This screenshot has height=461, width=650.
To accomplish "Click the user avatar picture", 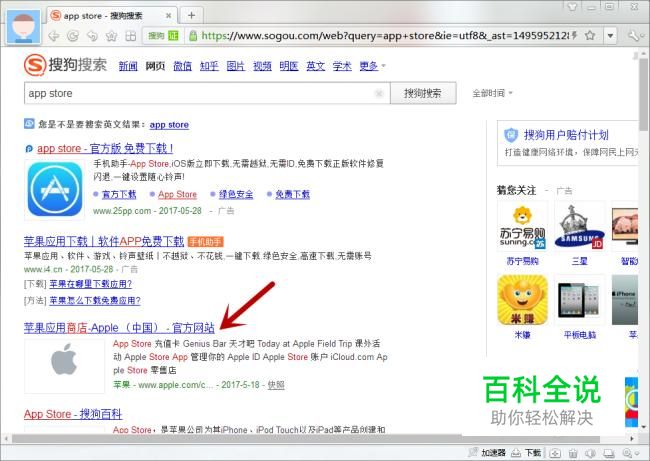I will coord(24,27).
